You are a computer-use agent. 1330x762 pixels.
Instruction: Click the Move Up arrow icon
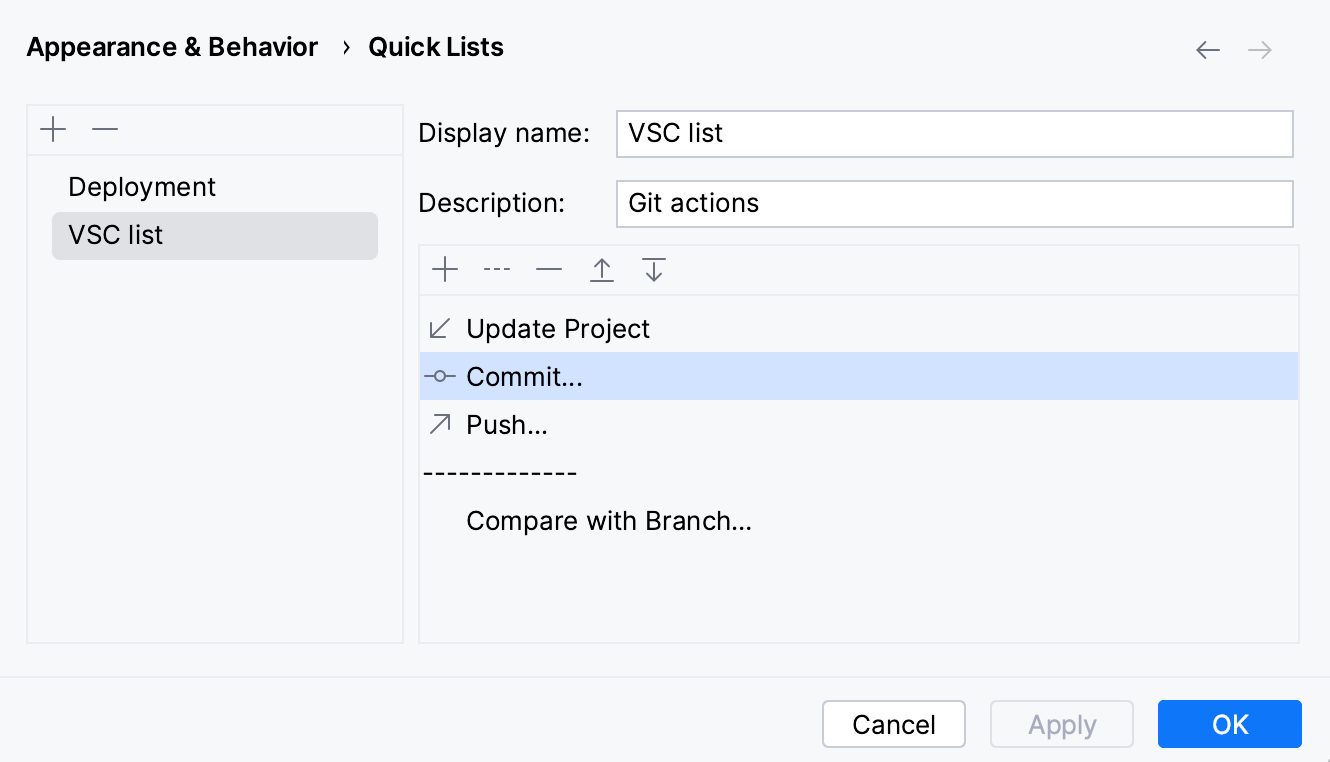[601, 269]
